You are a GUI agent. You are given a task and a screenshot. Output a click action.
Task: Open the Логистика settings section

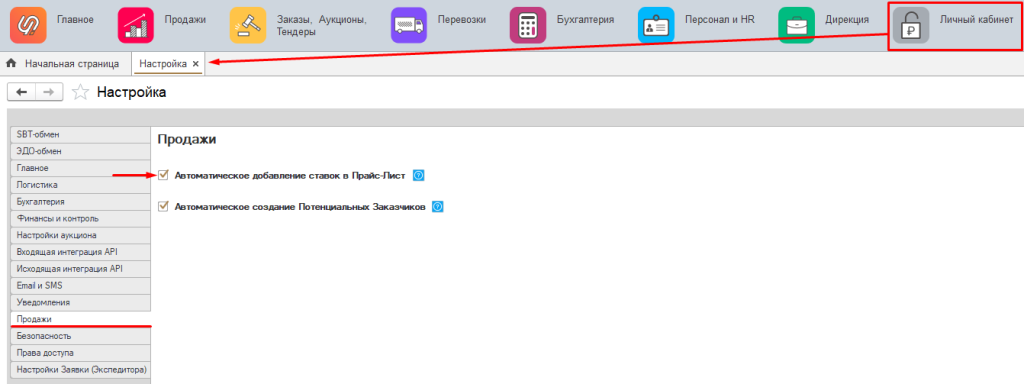tap(81, 185)
